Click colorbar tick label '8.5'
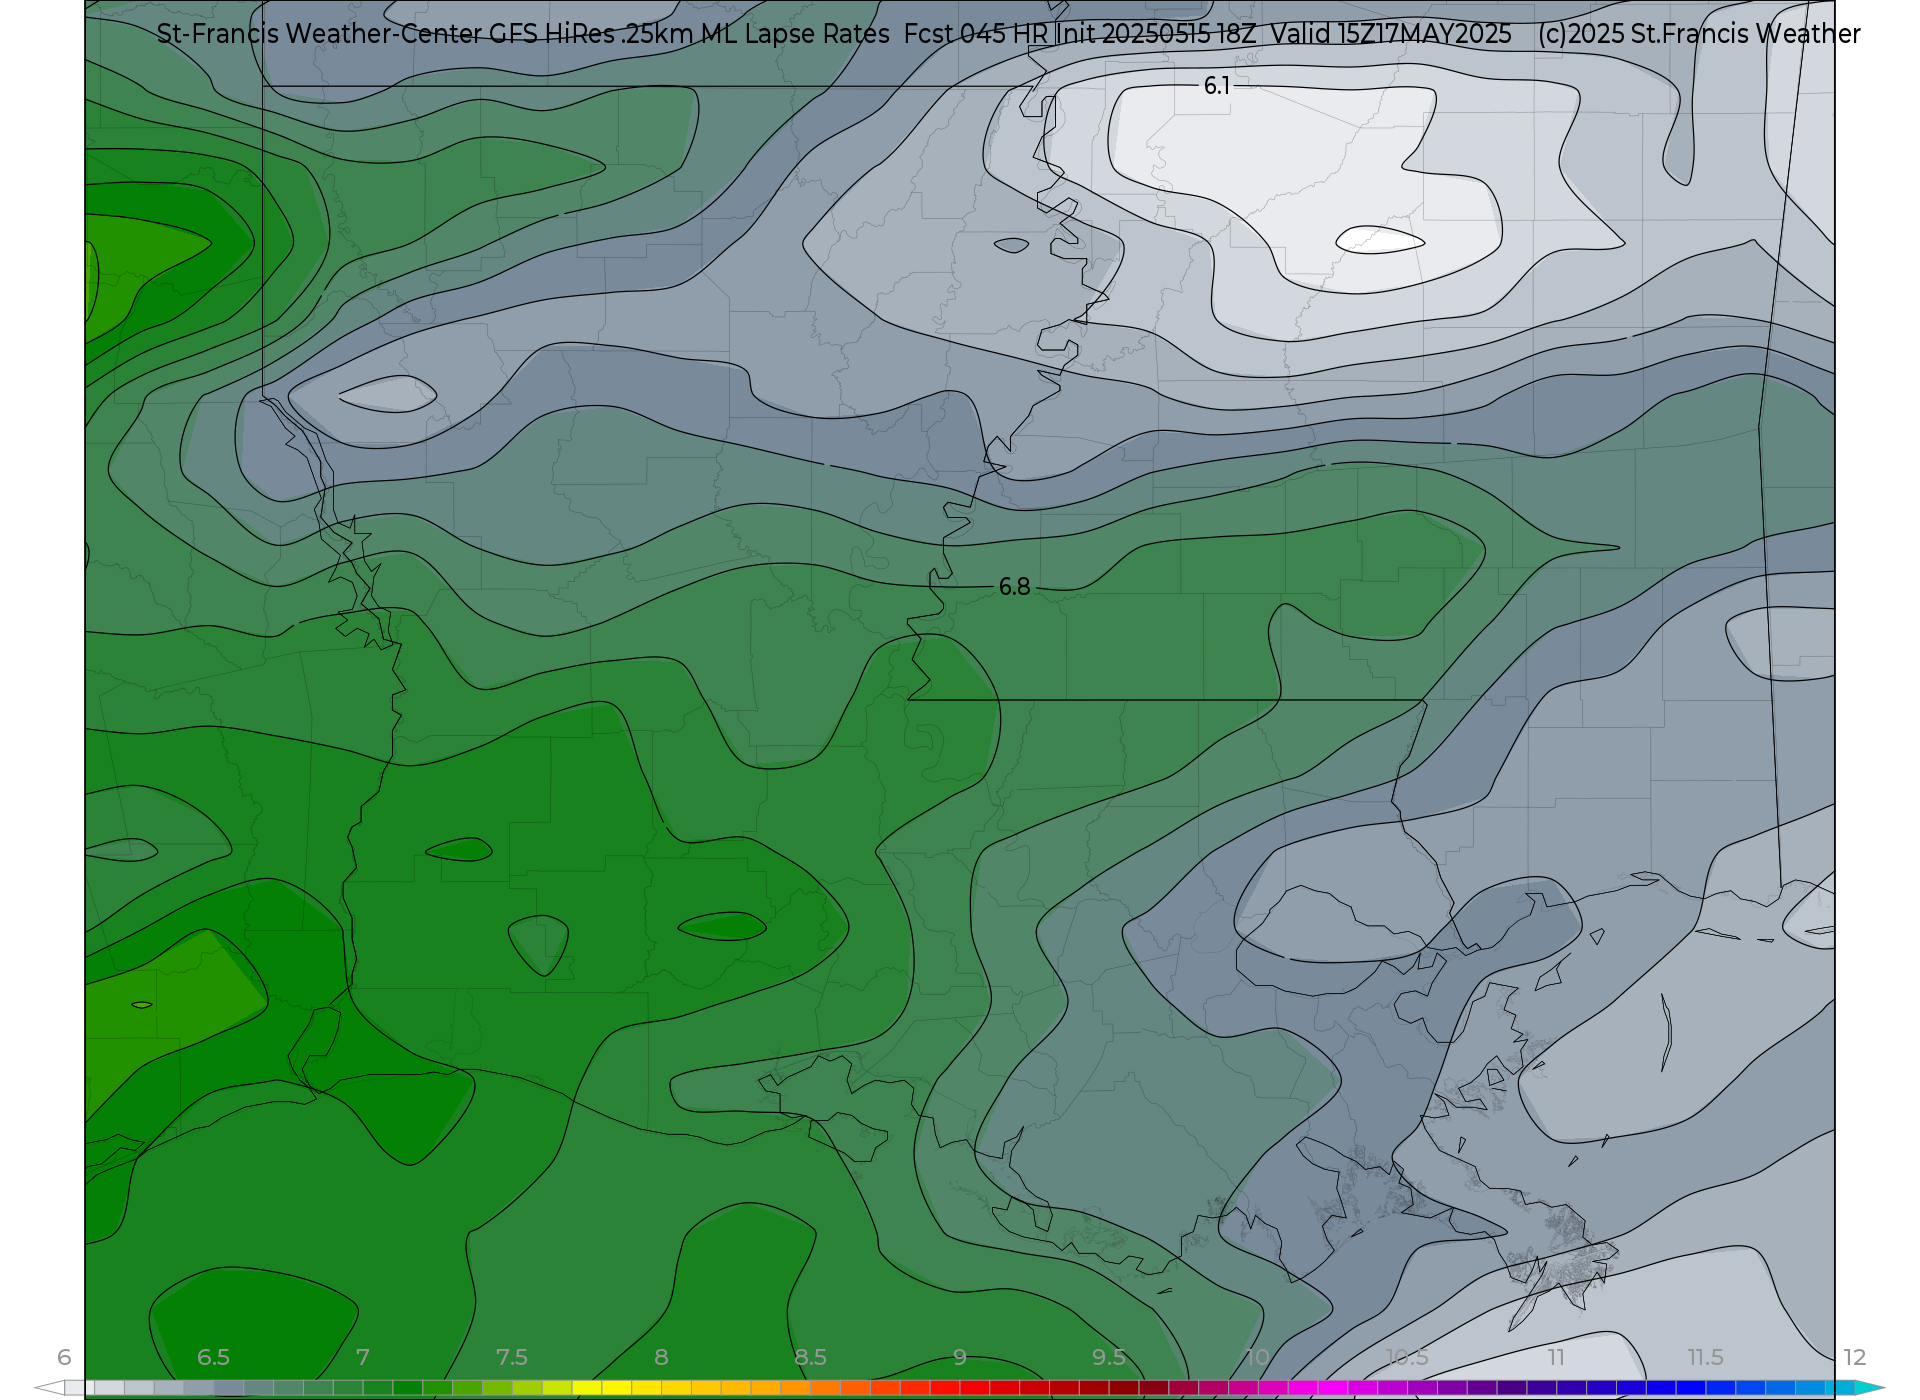This screenshot has height=1400, width=1920. pos(810,1357)
